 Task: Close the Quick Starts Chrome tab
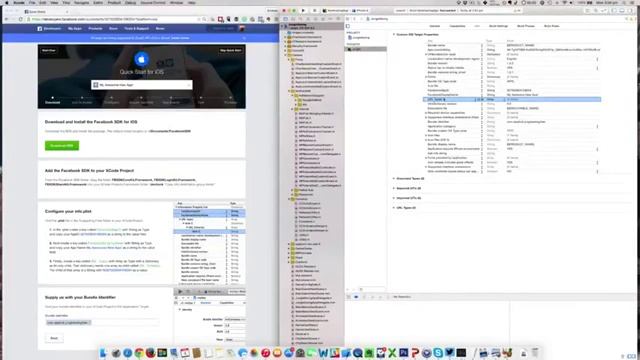pyautogui.click(x=67, y=11)
